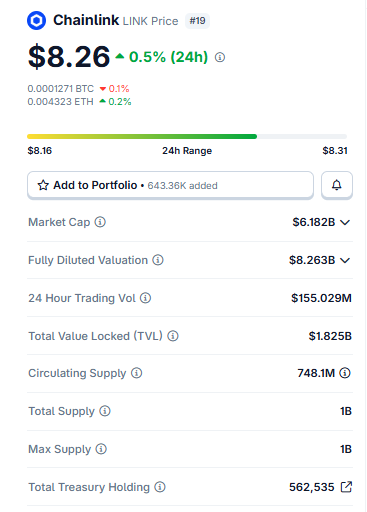
Task: Show info icon beside Circulating Supply label
Action: pos(136,373)
